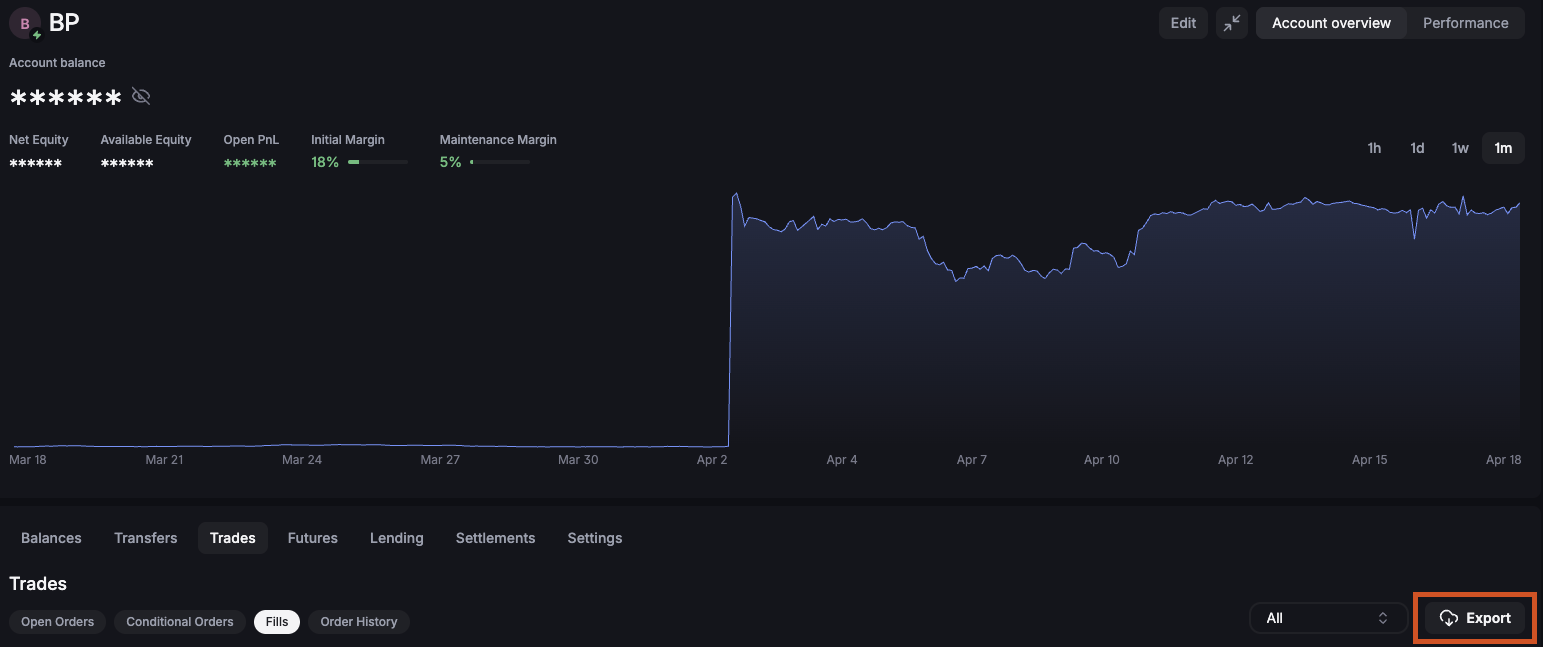Open the Balances tab
The image size is (1543, 647).
click(51, 538)
